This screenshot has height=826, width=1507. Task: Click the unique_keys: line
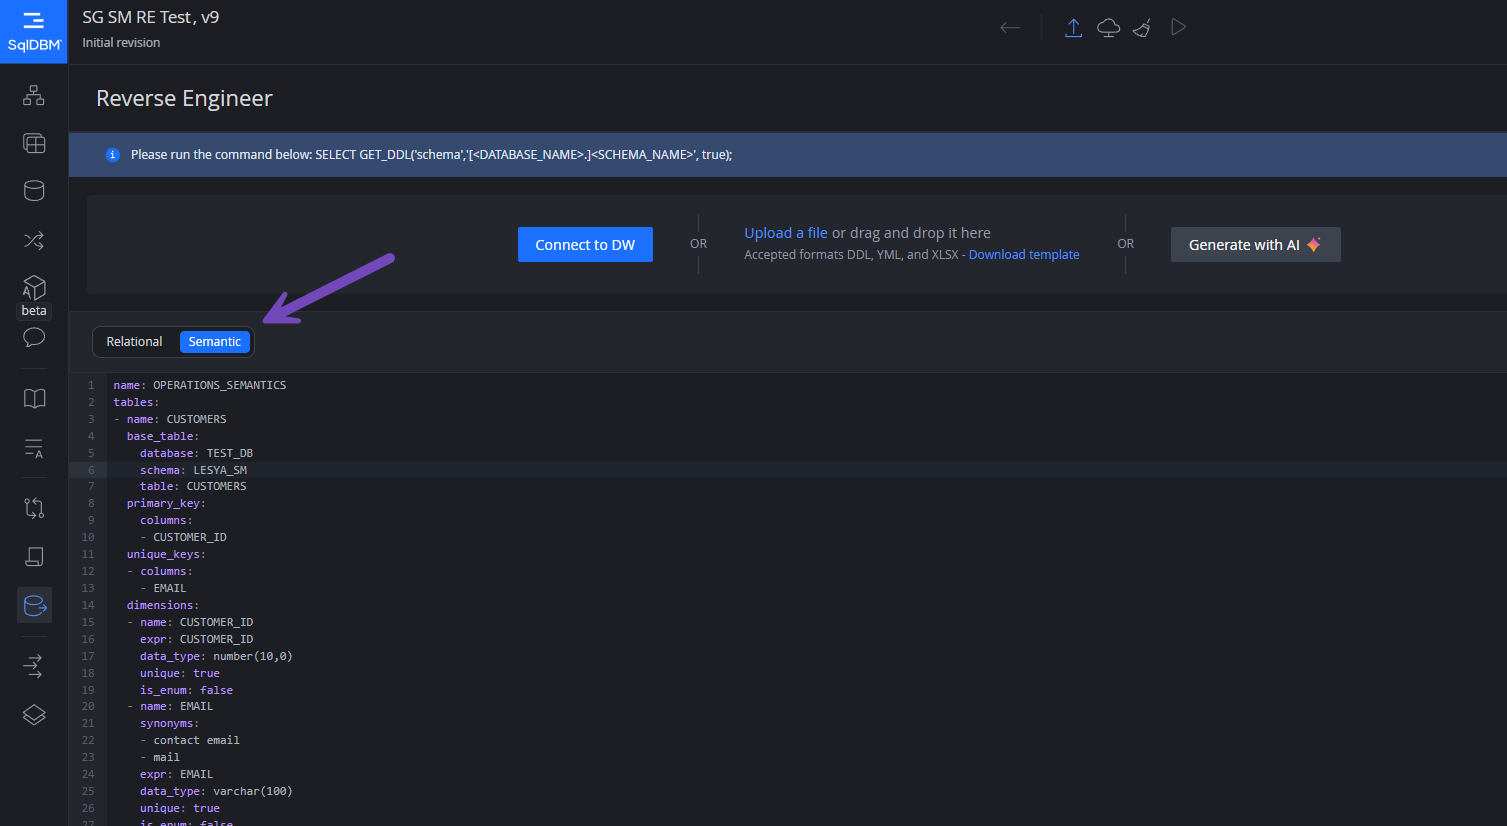166,554
